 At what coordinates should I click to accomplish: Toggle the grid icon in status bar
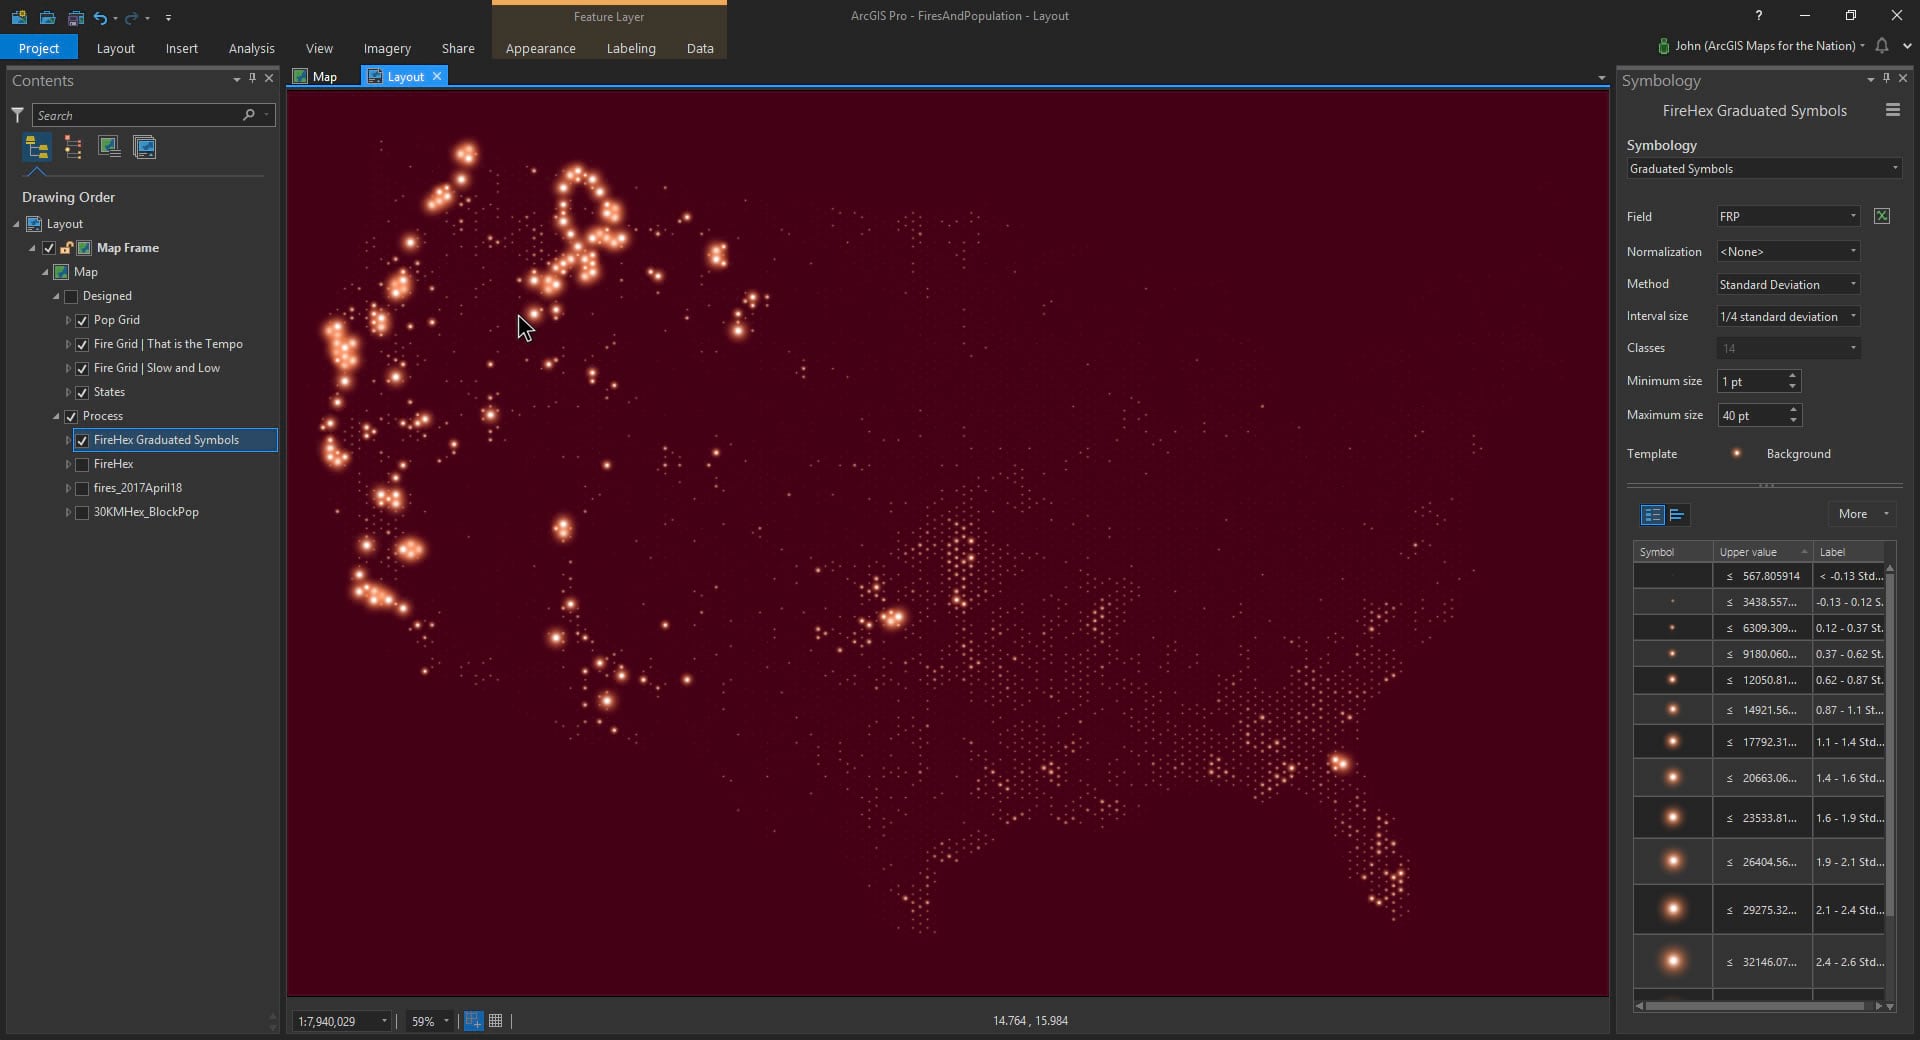(495, 1021)
